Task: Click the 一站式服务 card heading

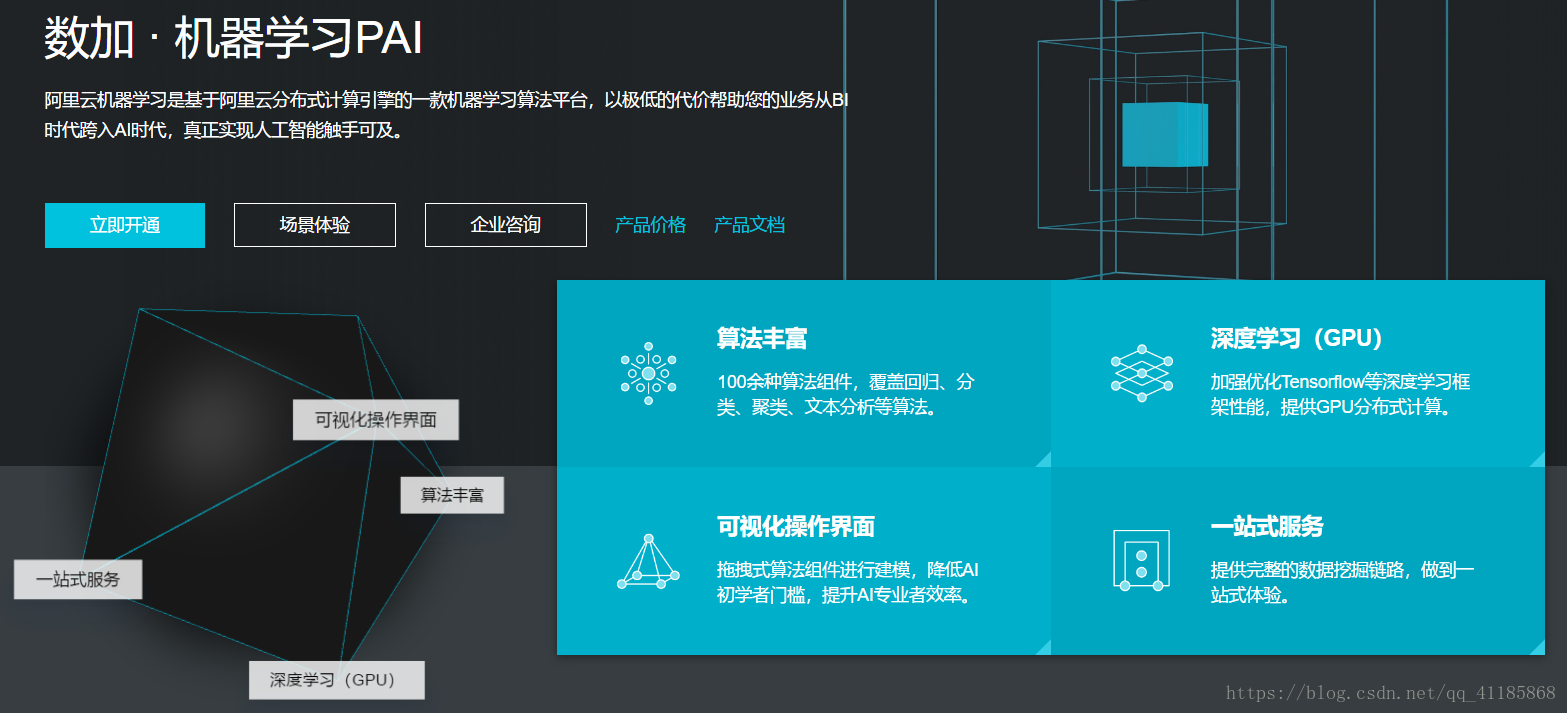Action: point(1267,527)
